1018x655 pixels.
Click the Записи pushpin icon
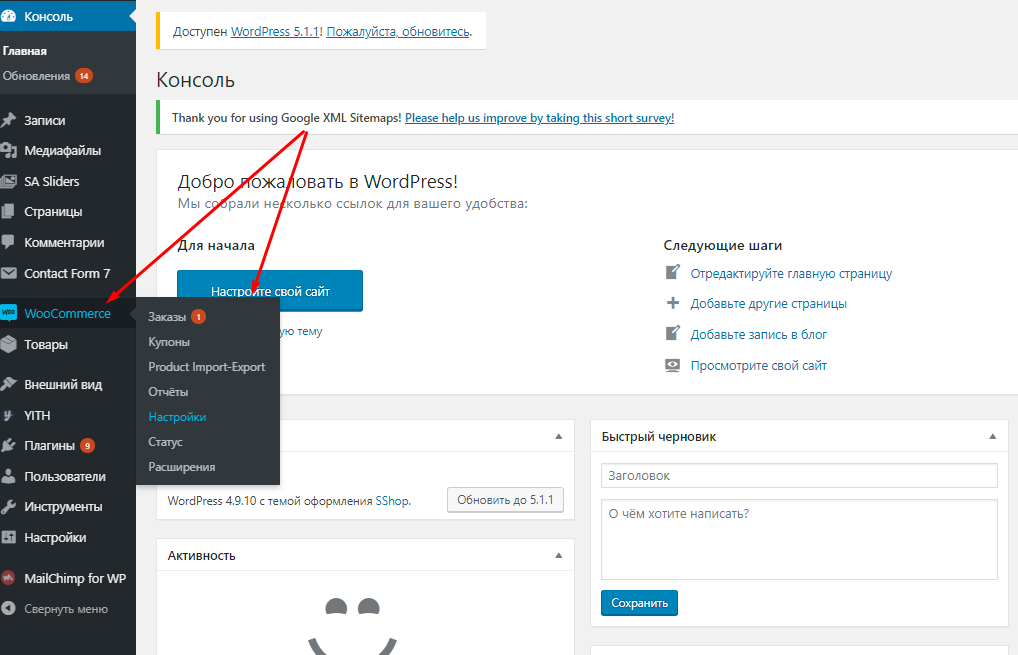[x=8, y=120]
